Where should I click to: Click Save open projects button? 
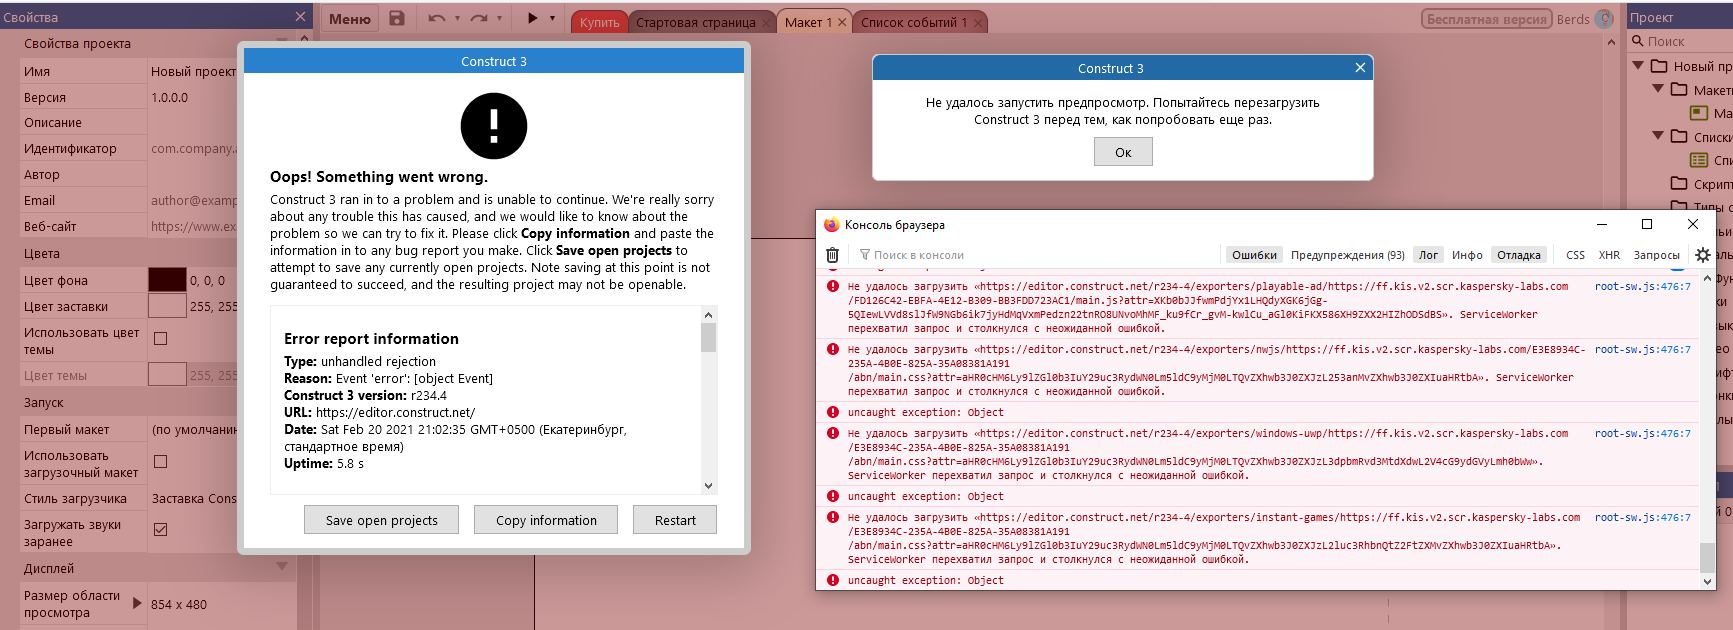click(382, 520)
